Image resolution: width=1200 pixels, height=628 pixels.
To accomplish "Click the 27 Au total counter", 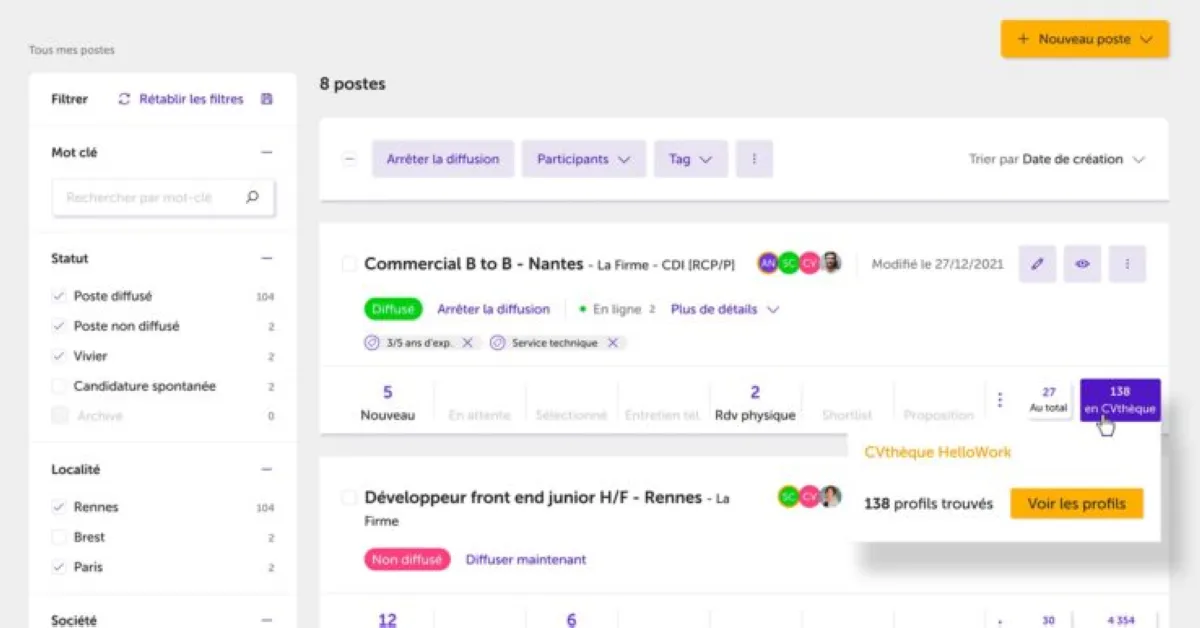I will pyautogui.click(x=1049, y=400).
